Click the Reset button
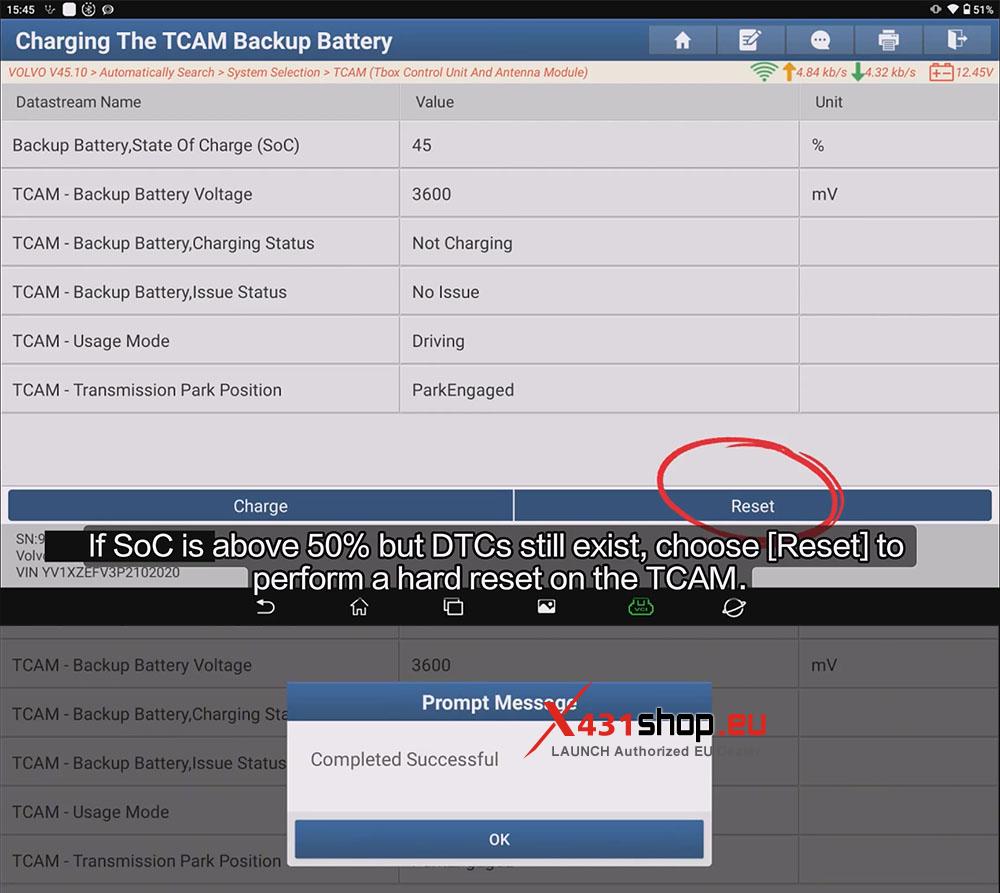 [x=753, y=506]
